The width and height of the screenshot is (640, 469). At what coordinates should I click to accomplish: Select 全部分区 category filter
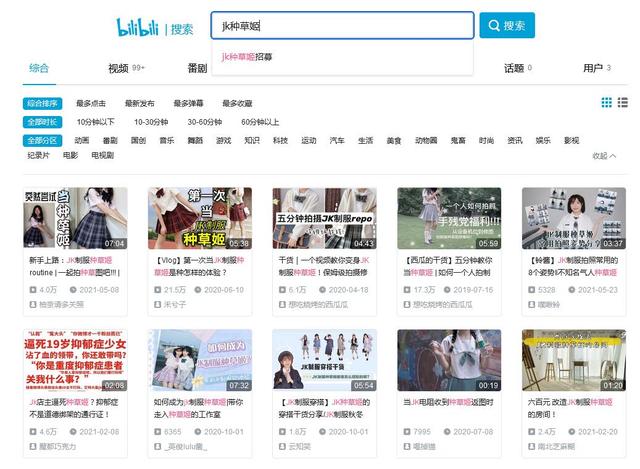tap(42, 140)
